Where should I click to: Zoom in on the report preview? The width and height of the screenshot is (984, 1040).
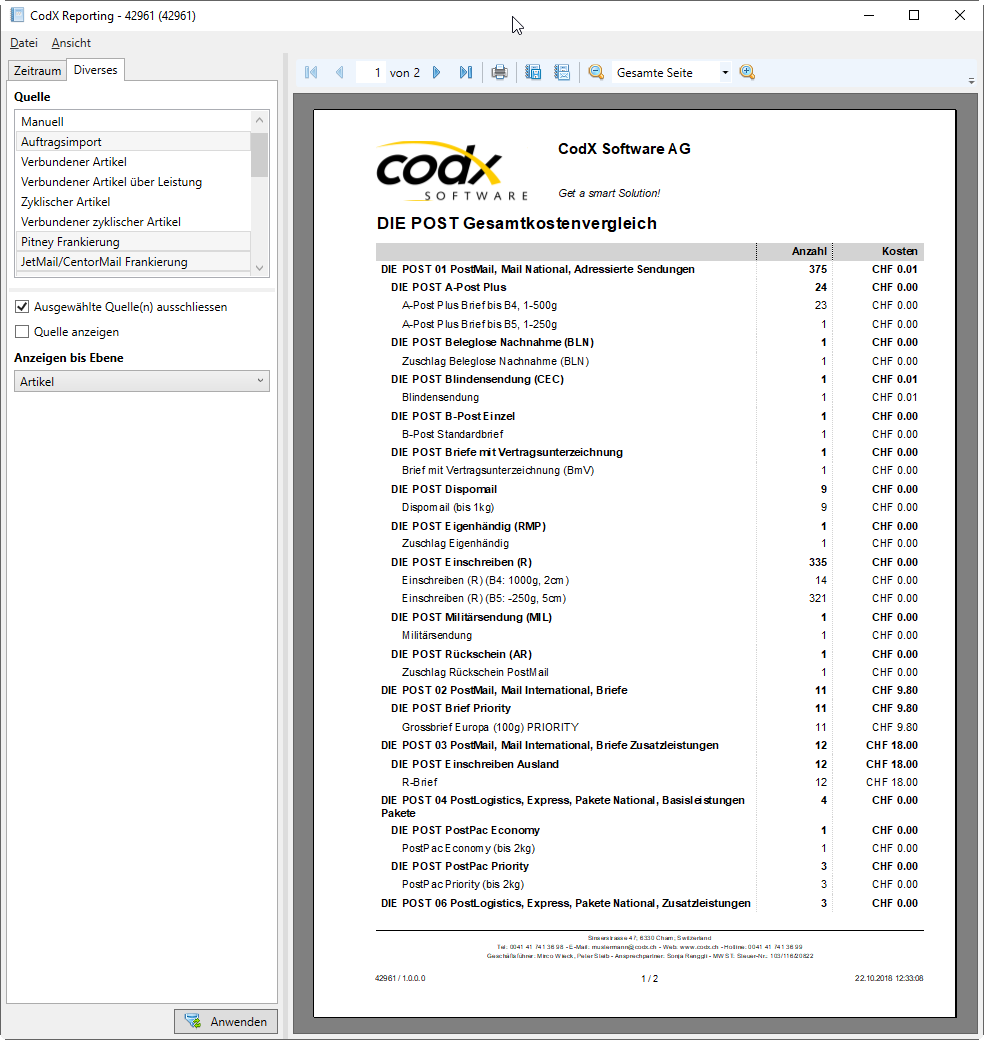point(747,73)
